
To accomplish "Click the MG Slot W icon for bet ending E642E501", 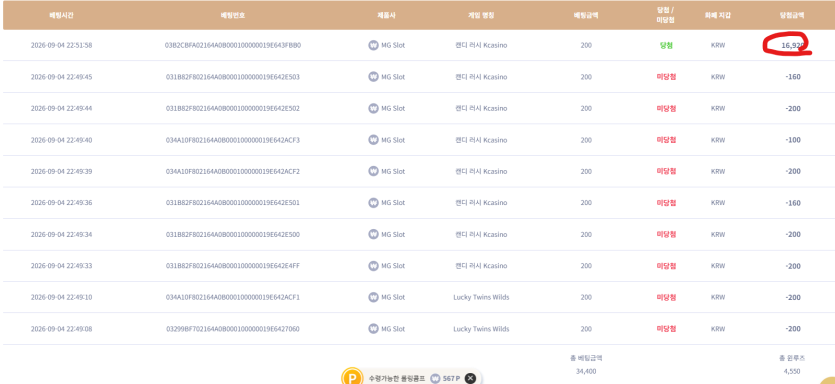I will [x=373, y=202].
